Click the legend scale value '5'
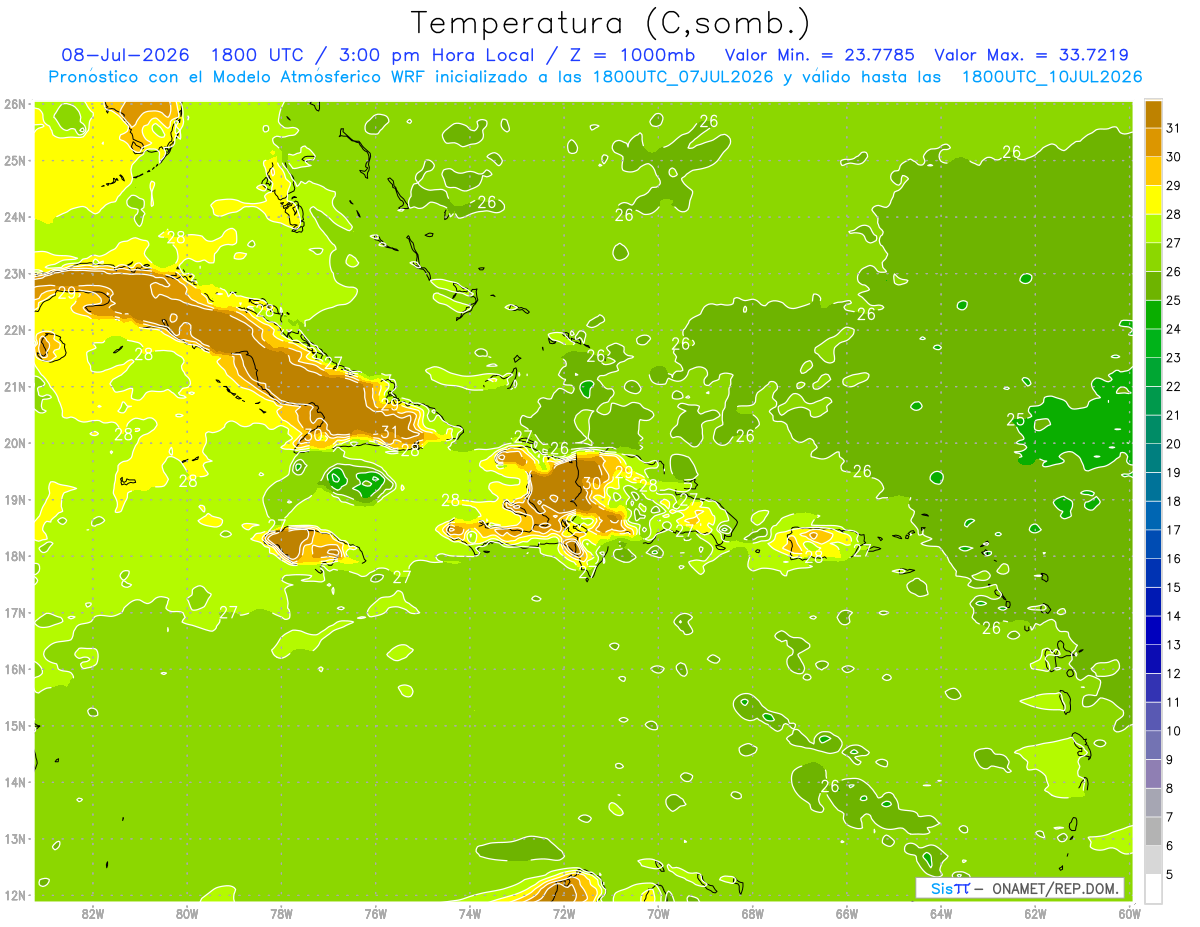The image size is (1200, 927). point(1170,874)
